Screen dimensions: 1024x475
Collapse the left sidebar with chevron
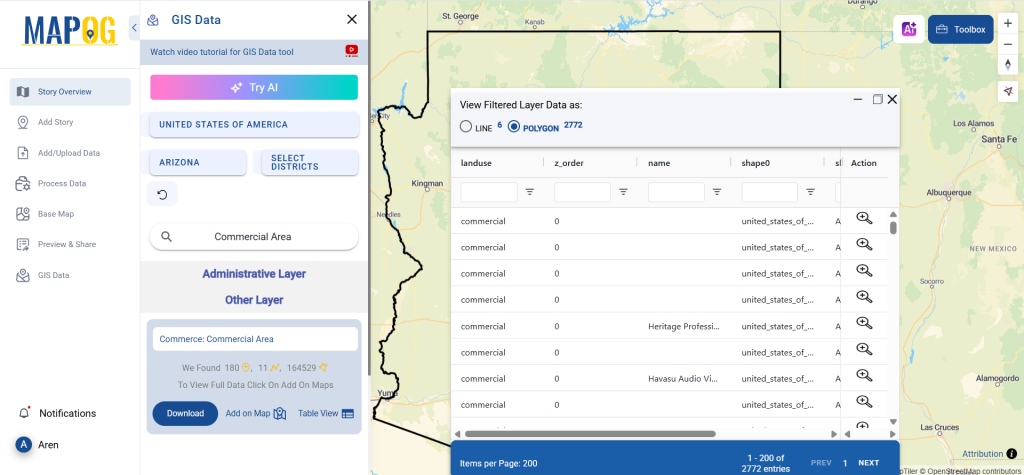[134, 27]
